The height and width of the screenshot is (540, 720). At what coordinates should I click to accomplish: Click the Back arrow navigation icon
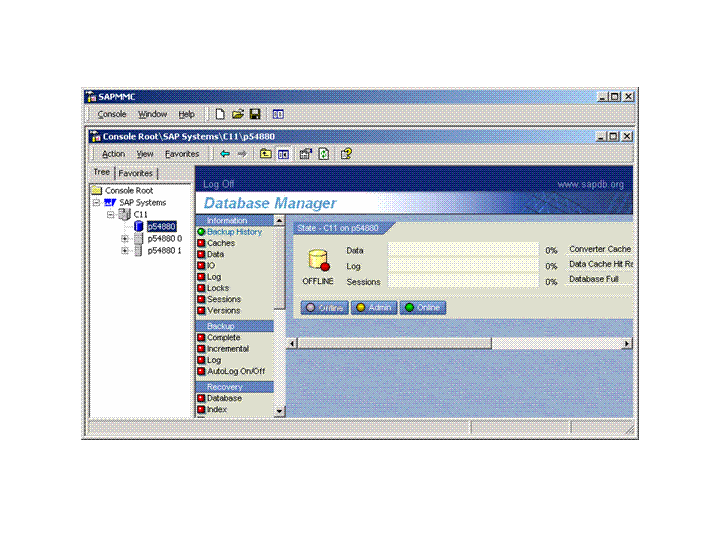point(225,154)
